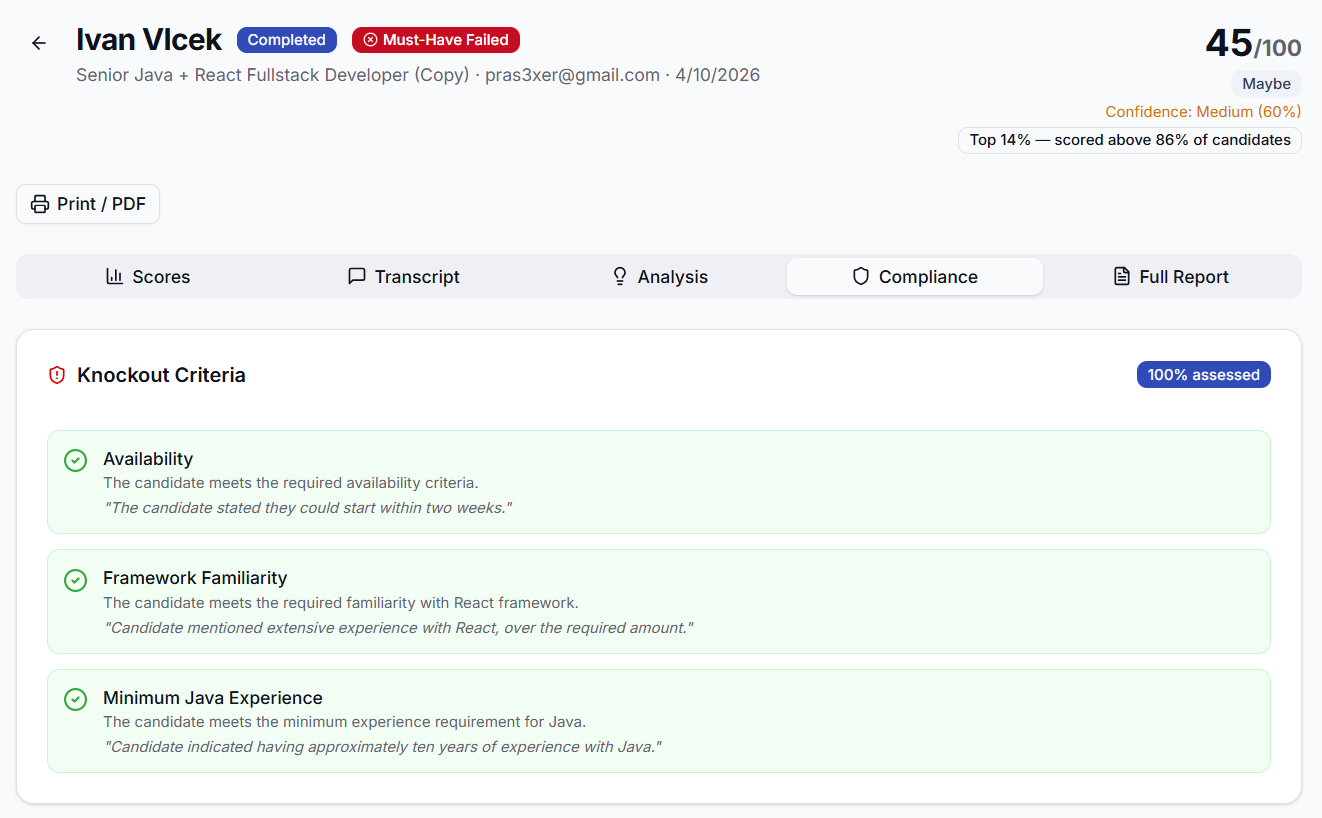Click the red shield icon beside Knockout Criteria
1322x818 pixels.
(57, 374)
